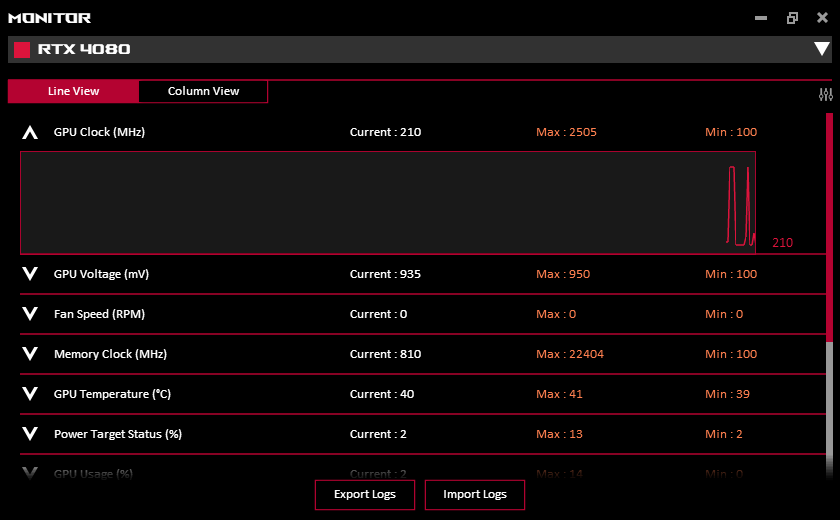
Task: Click the 'Max : 950' value
Action: click(x=563, y=274)
